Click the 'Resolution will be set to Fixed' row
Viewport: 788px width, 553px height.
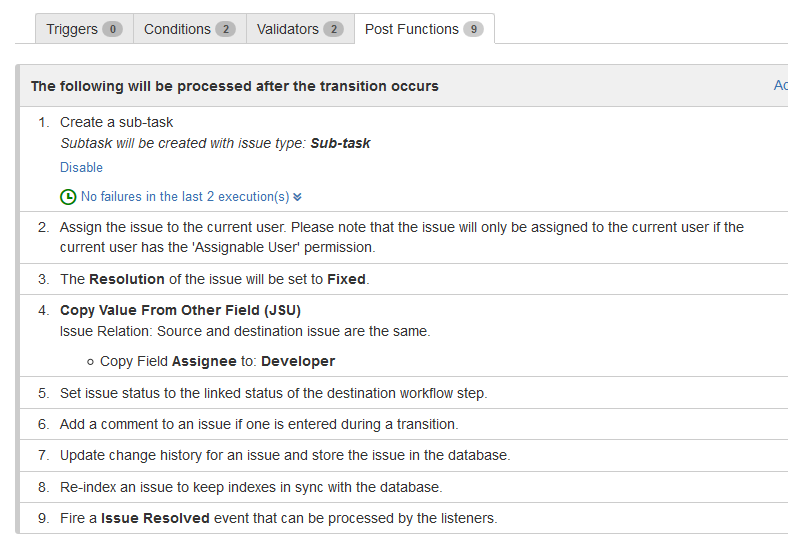point(404,279)
